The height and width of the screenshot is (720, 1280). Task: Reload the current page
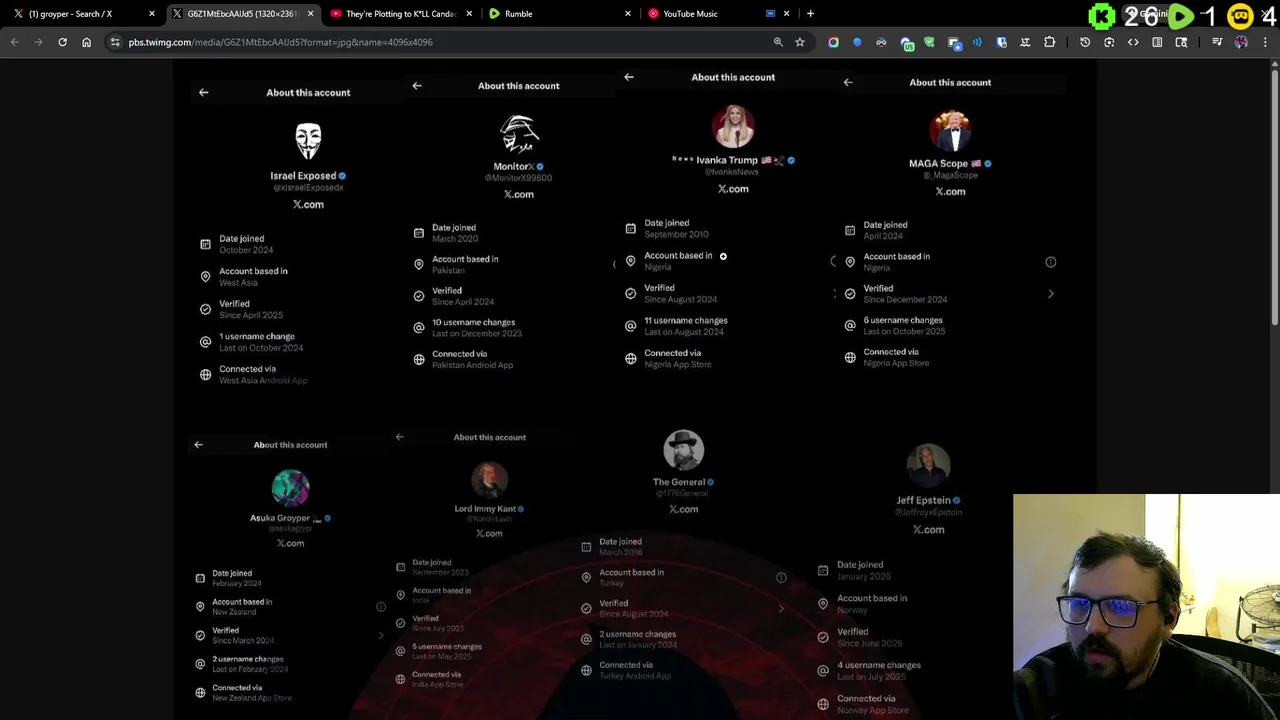62,42
